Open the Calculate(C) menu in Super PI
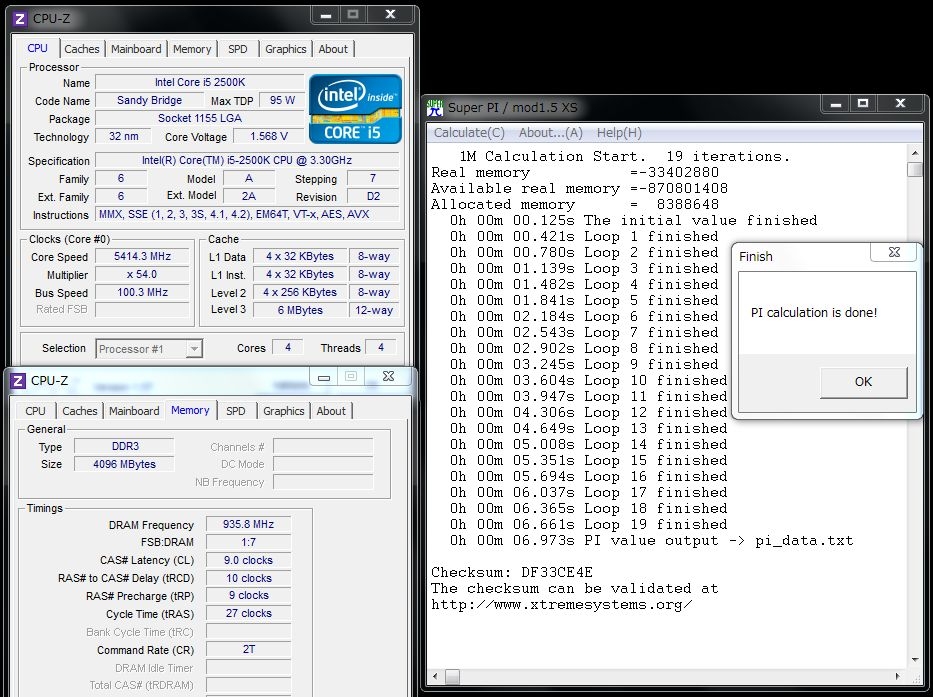This screenshot has width=933, height=697. pyautogui.click(x=468, y=132)
